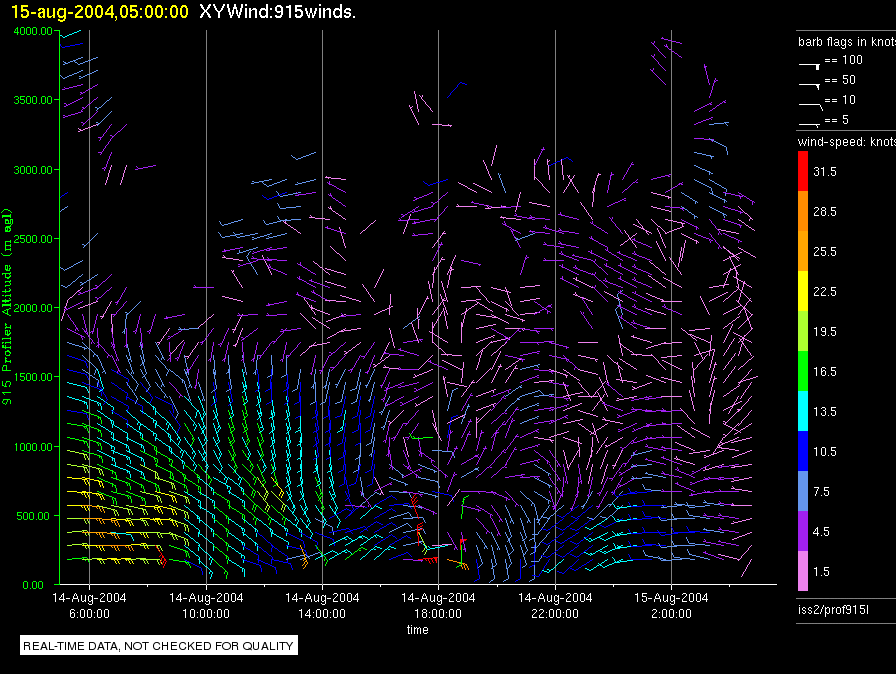Click the red 31.5 knots color swatch
This screenshot has width=896, height=674.
click(803, 171)
